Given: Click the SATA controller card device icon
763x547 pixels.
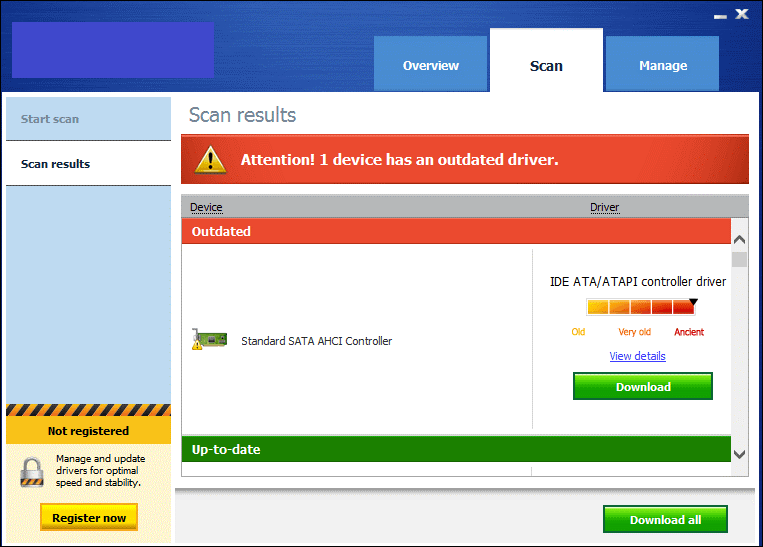Looking at the screenshot, I should click(x=209, y=340).
